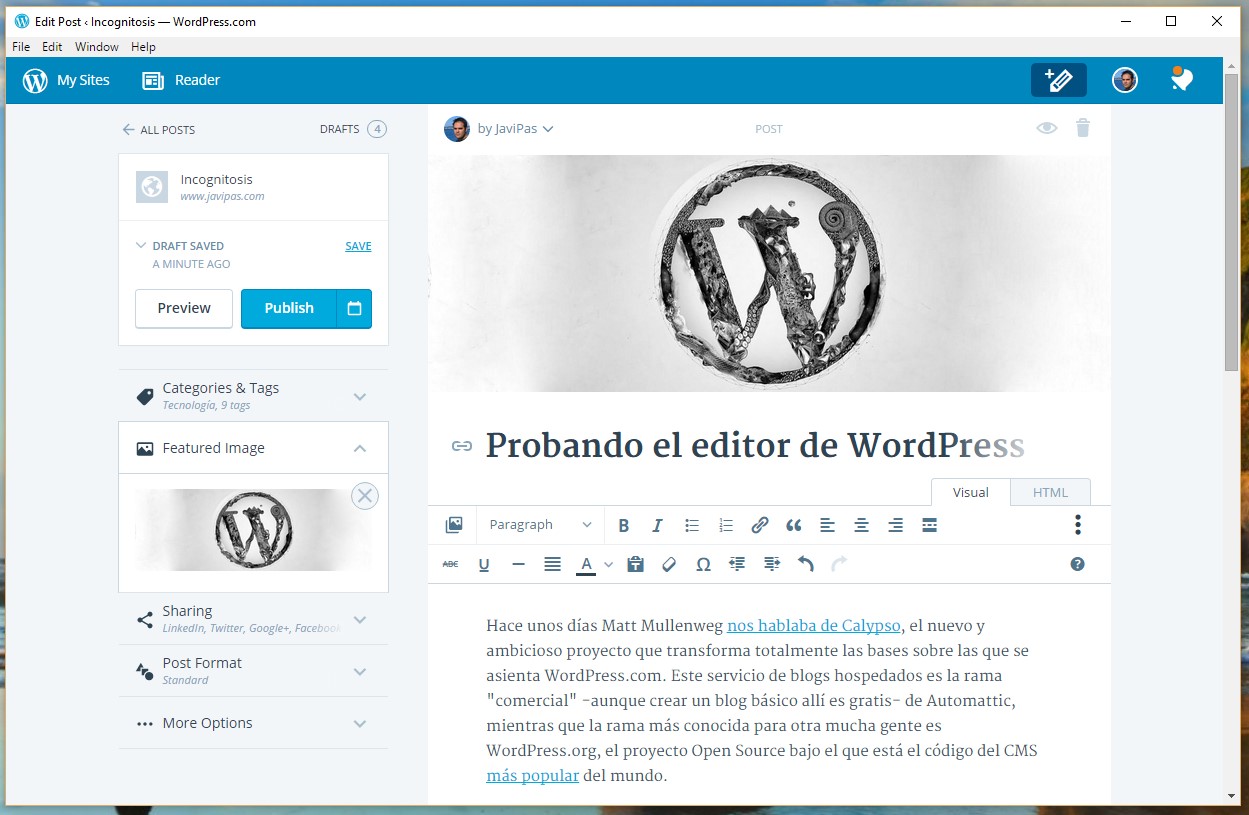Image resolution: width=1249 pixels, height=815 pixels.
Task: Expand the Sharing section
Action: [253, 619]
